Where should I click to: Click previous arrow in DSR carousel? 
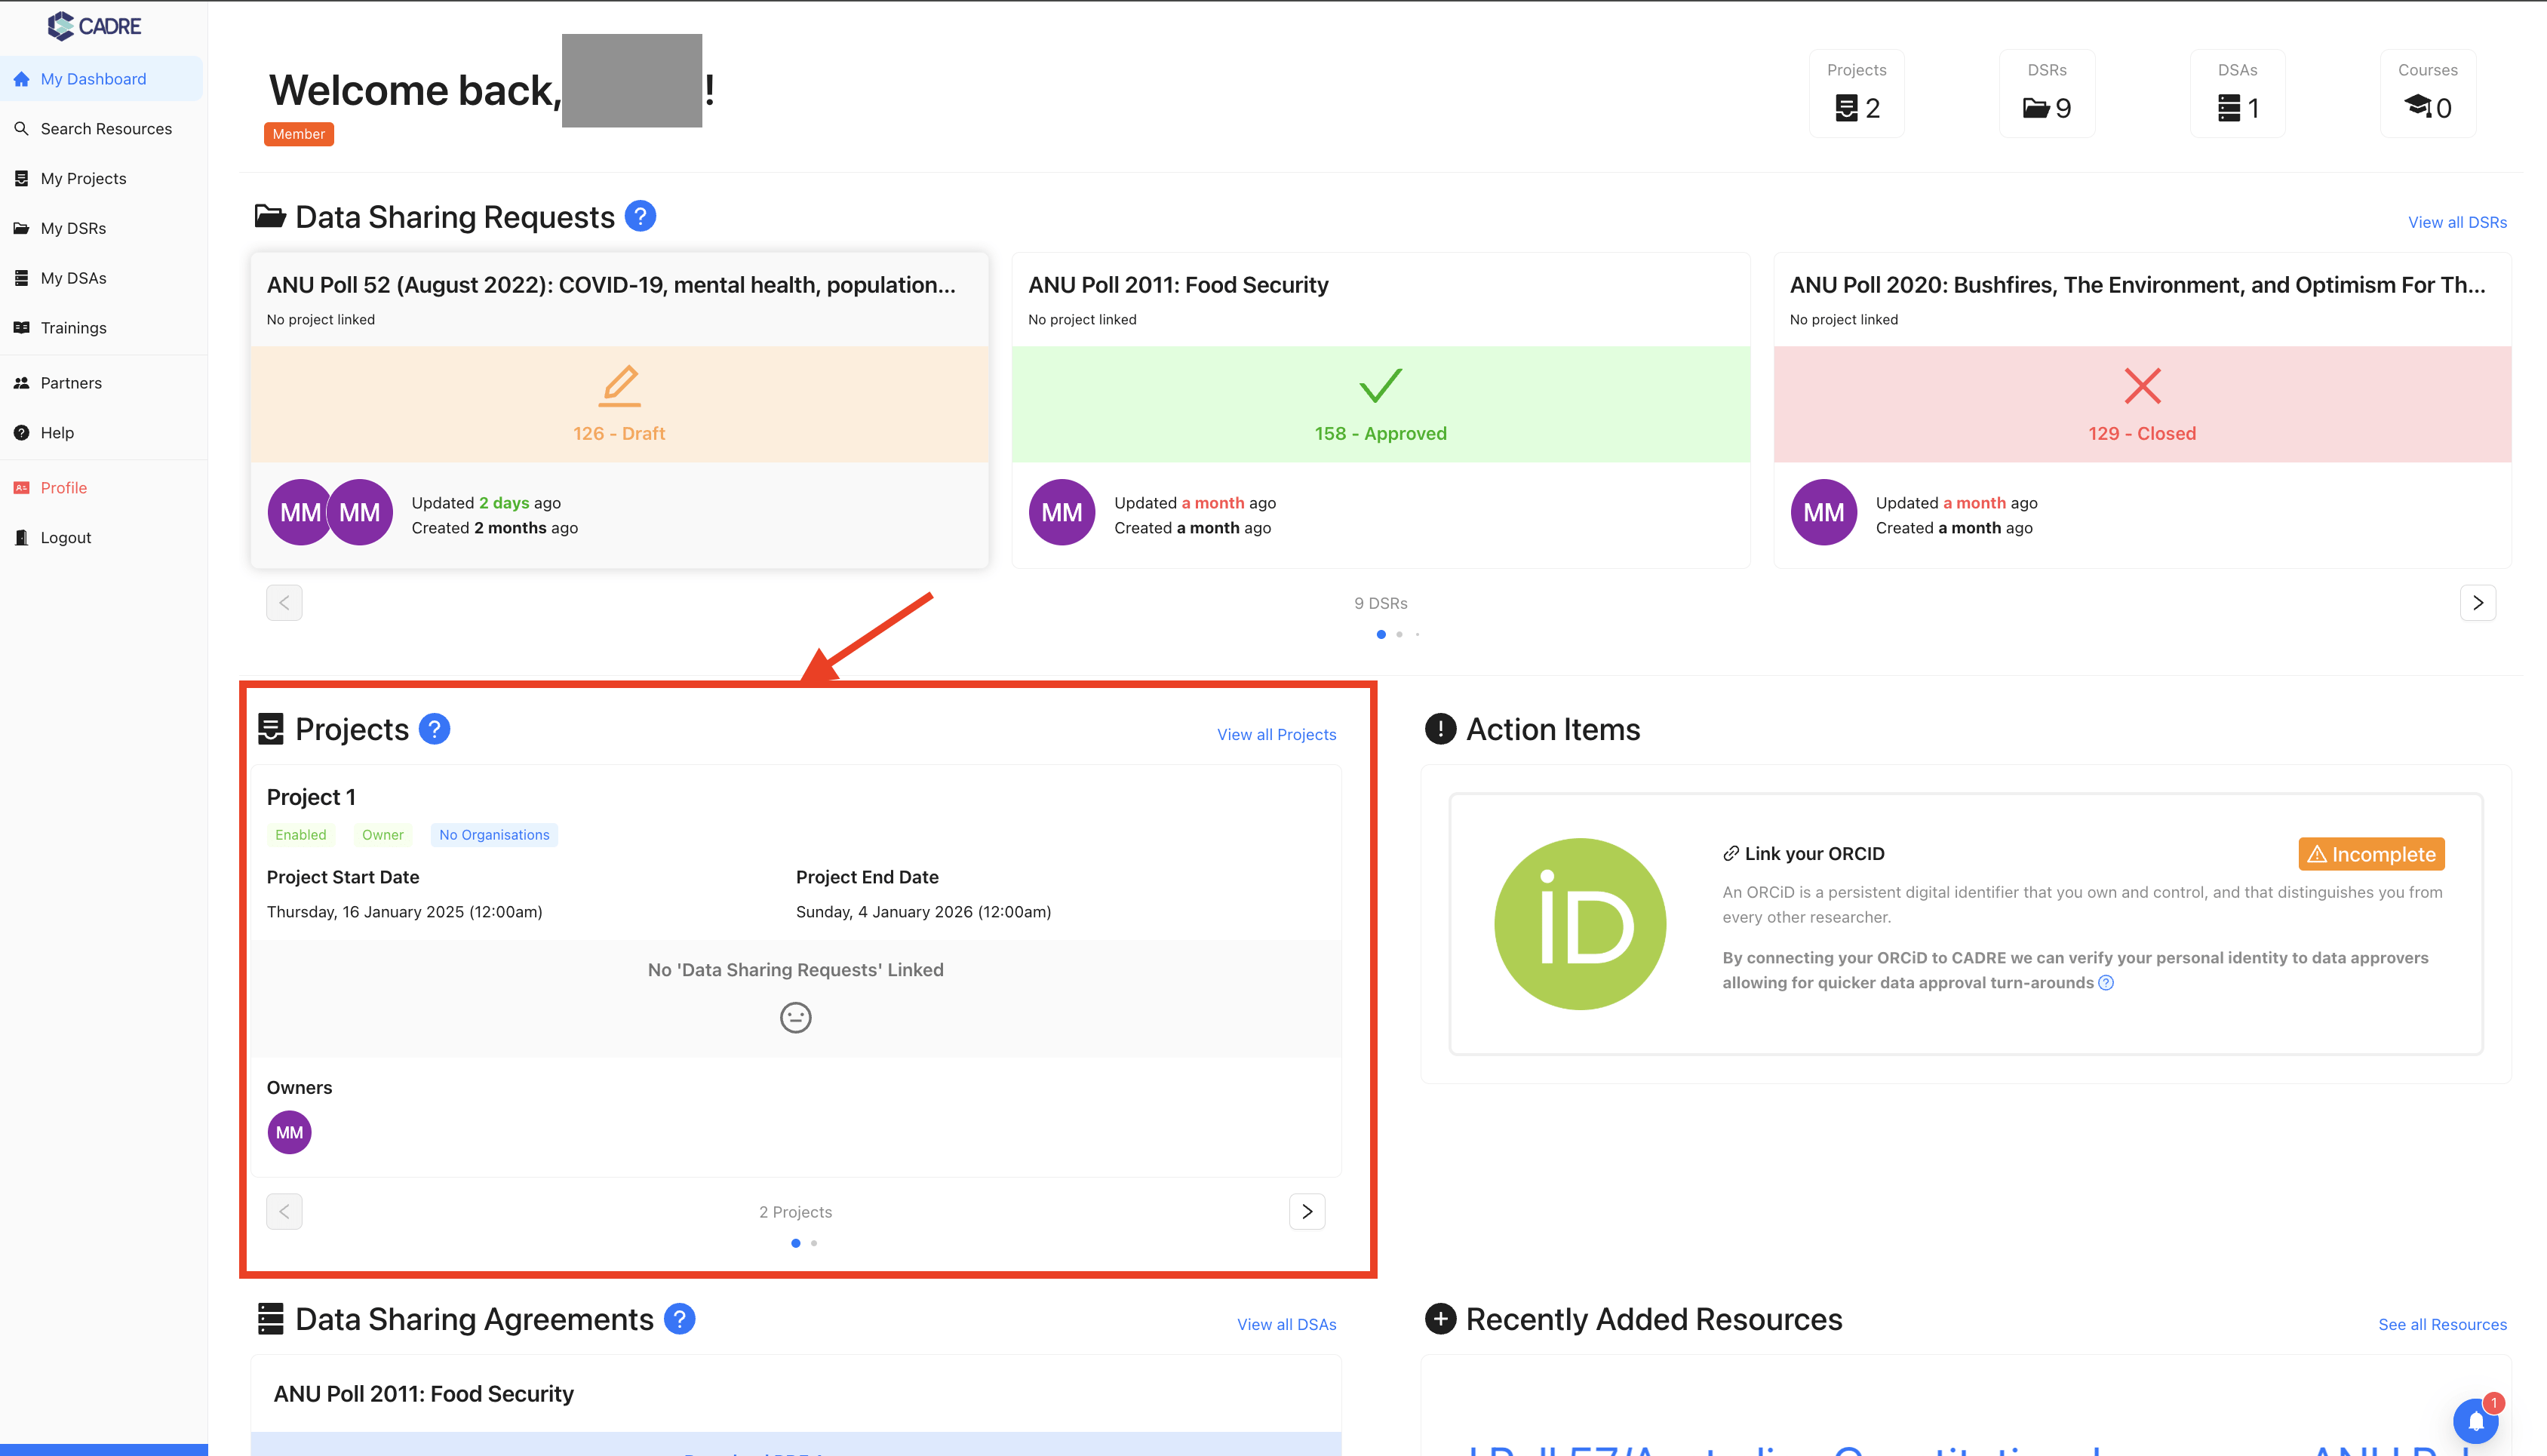pyautogui.click(x=284, y=603)
